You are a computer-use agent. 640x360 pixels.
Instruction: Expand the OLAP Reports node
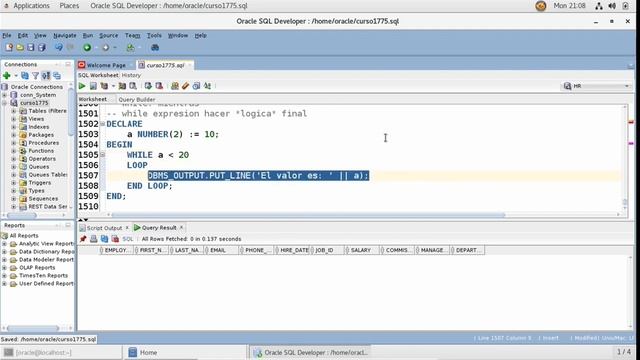click(x=4, y=268)
